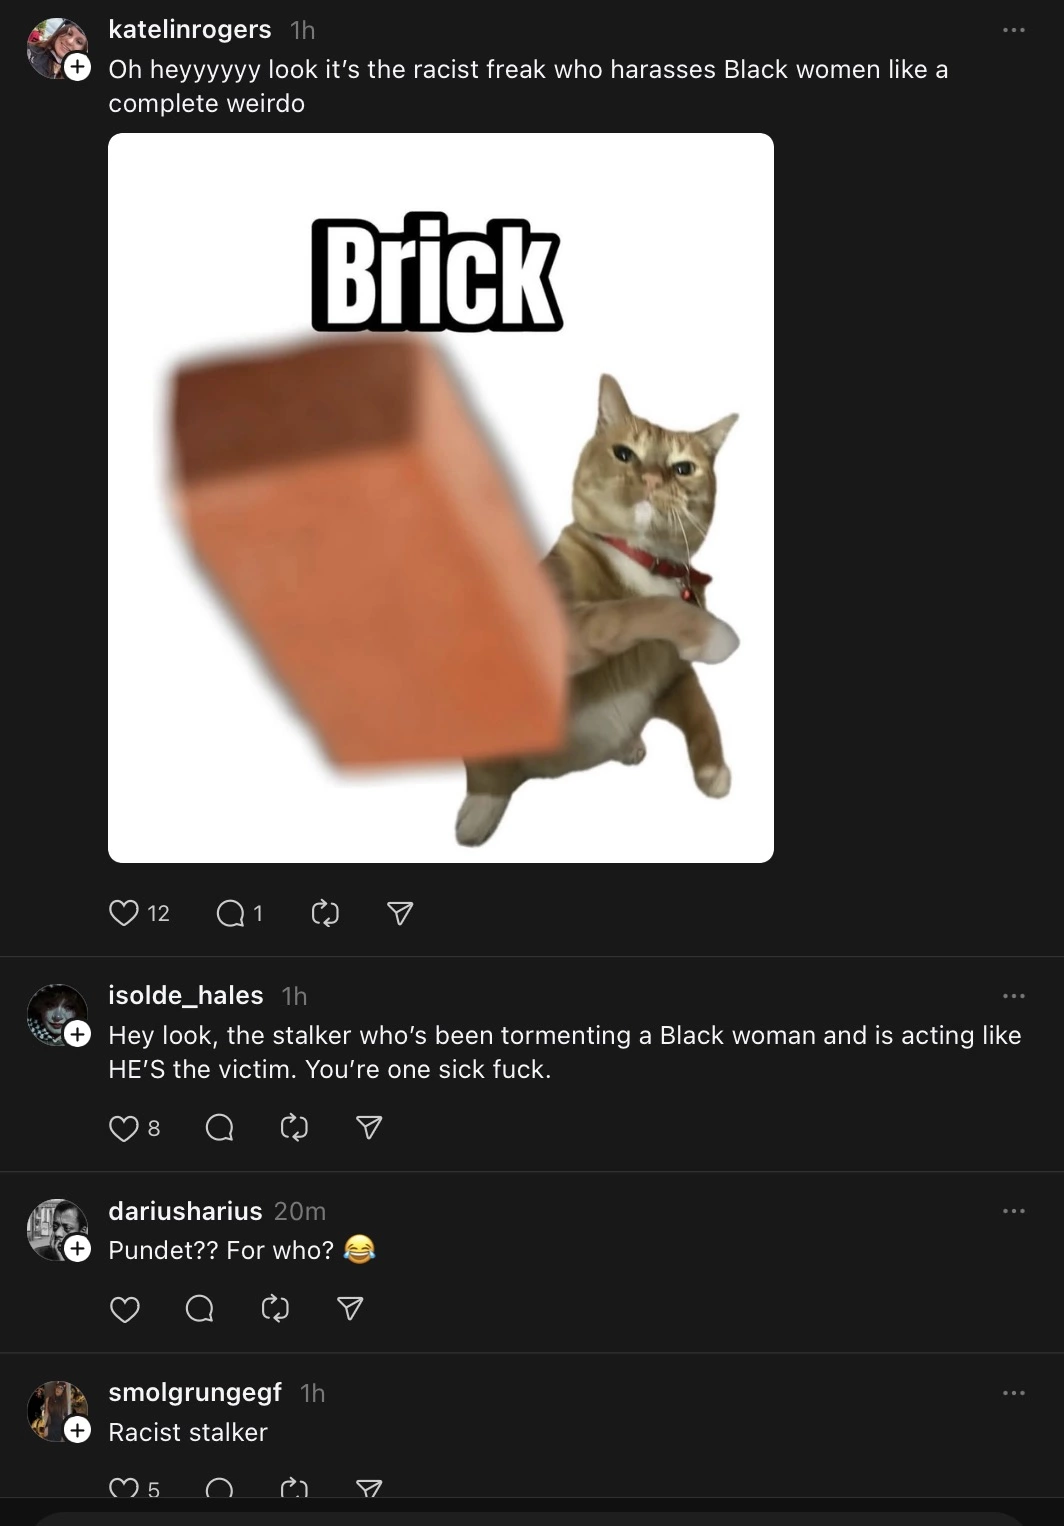
Task: Open more options for katelinrogers' post
Action: (x=1014, y=30)
